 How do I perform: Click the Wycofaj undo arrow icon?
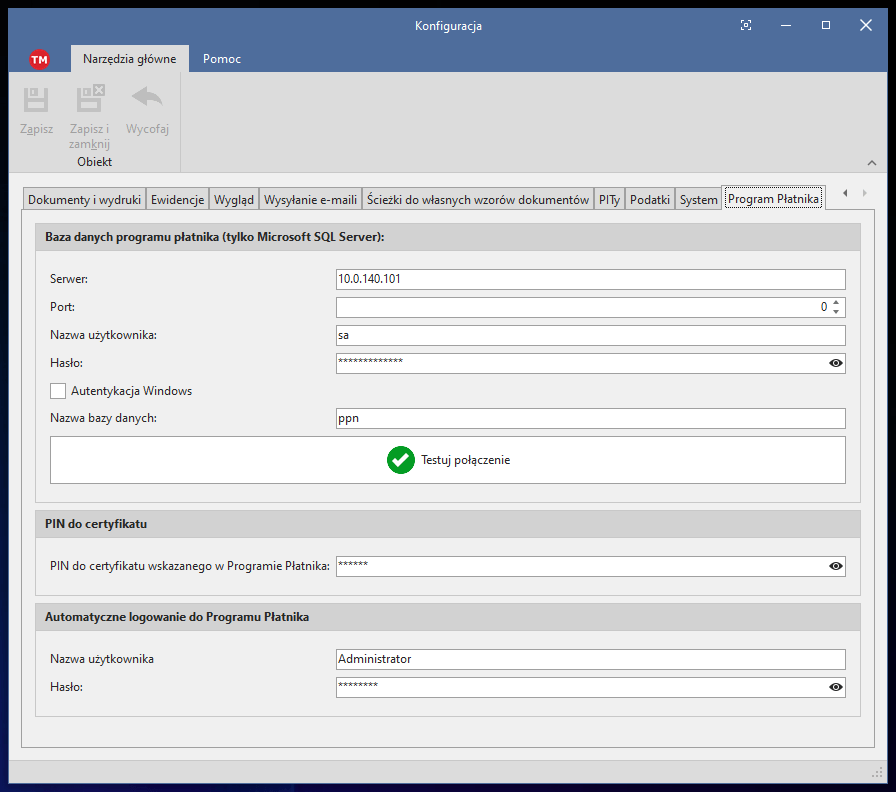147,99
